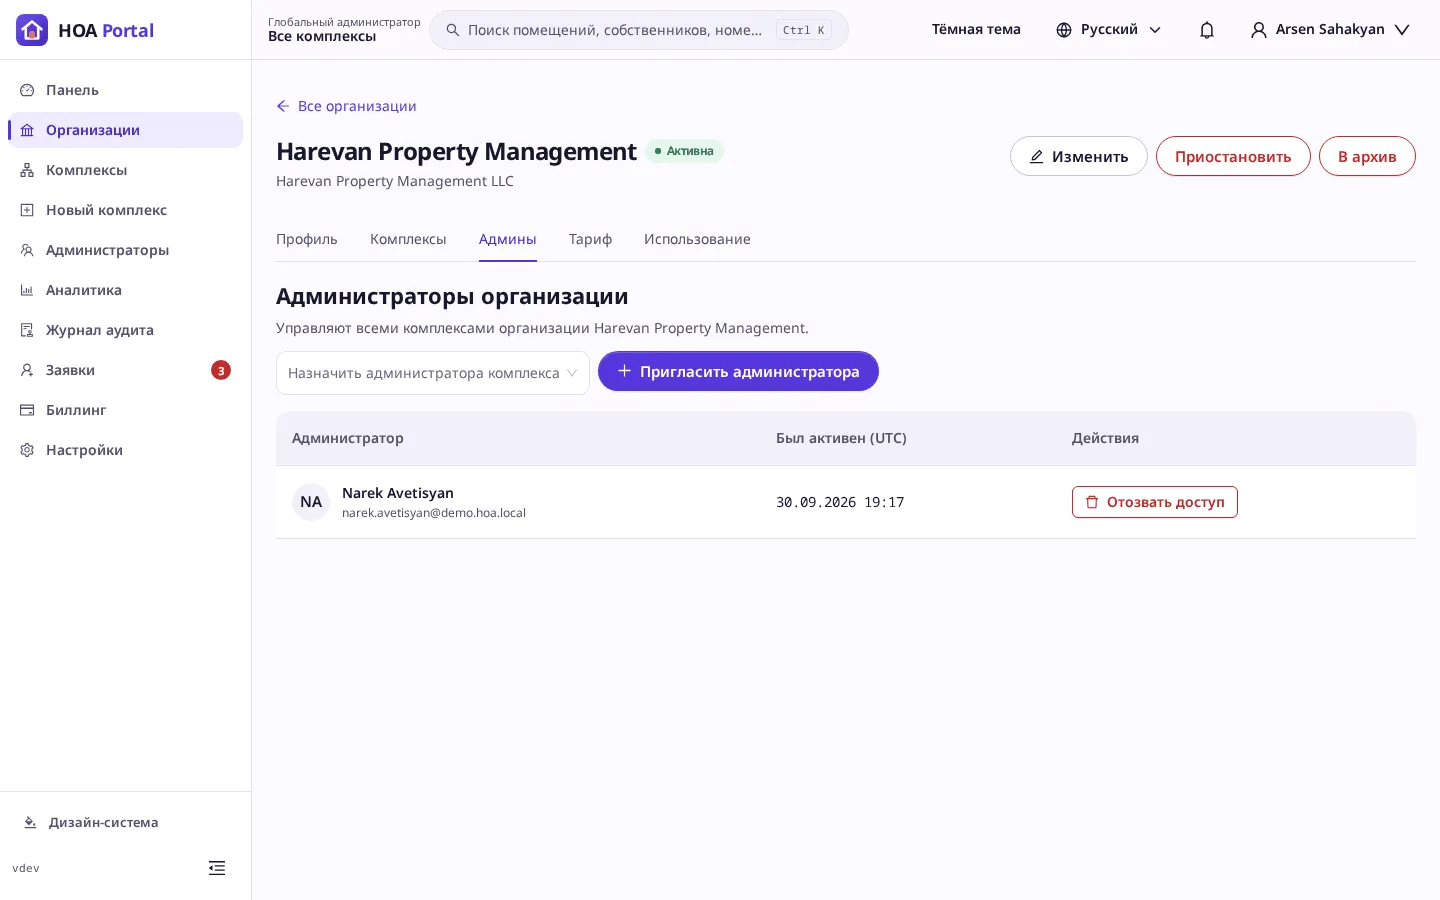Image resolution: width=1440 pixels, height=900 pixels.
Task: Toggle Тёмная тема dark theme
Action: [x=976, y=30]
